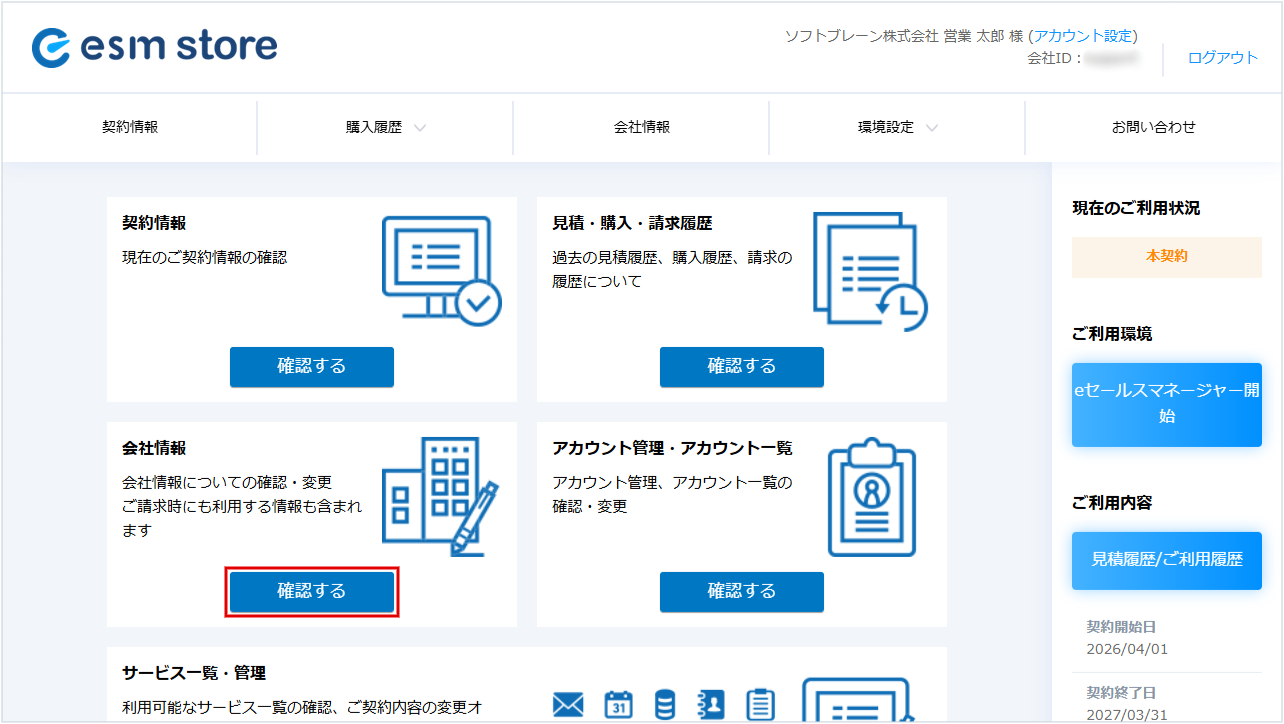Open the 契約情報 menu item
Image resolution: width=1284 pixels, height=724 pixels.
coord(130,127)
